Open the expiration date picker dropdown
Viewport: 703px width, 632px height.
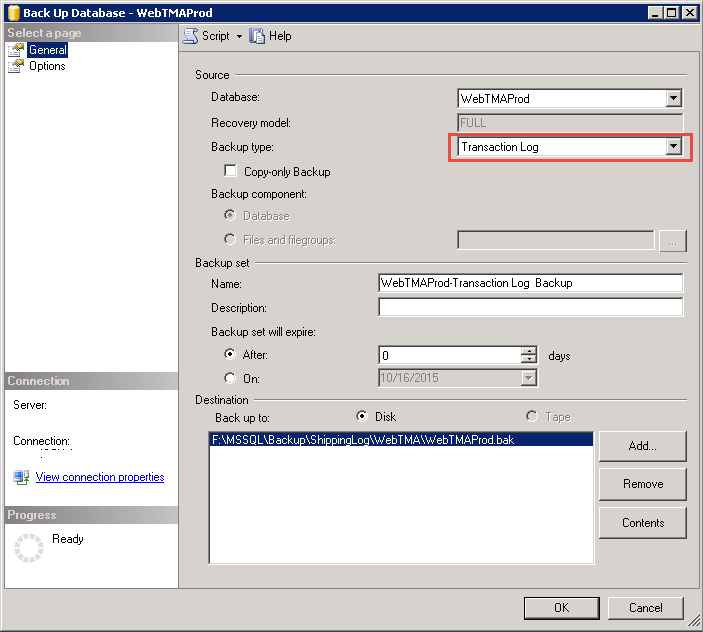tap(529, 378)
